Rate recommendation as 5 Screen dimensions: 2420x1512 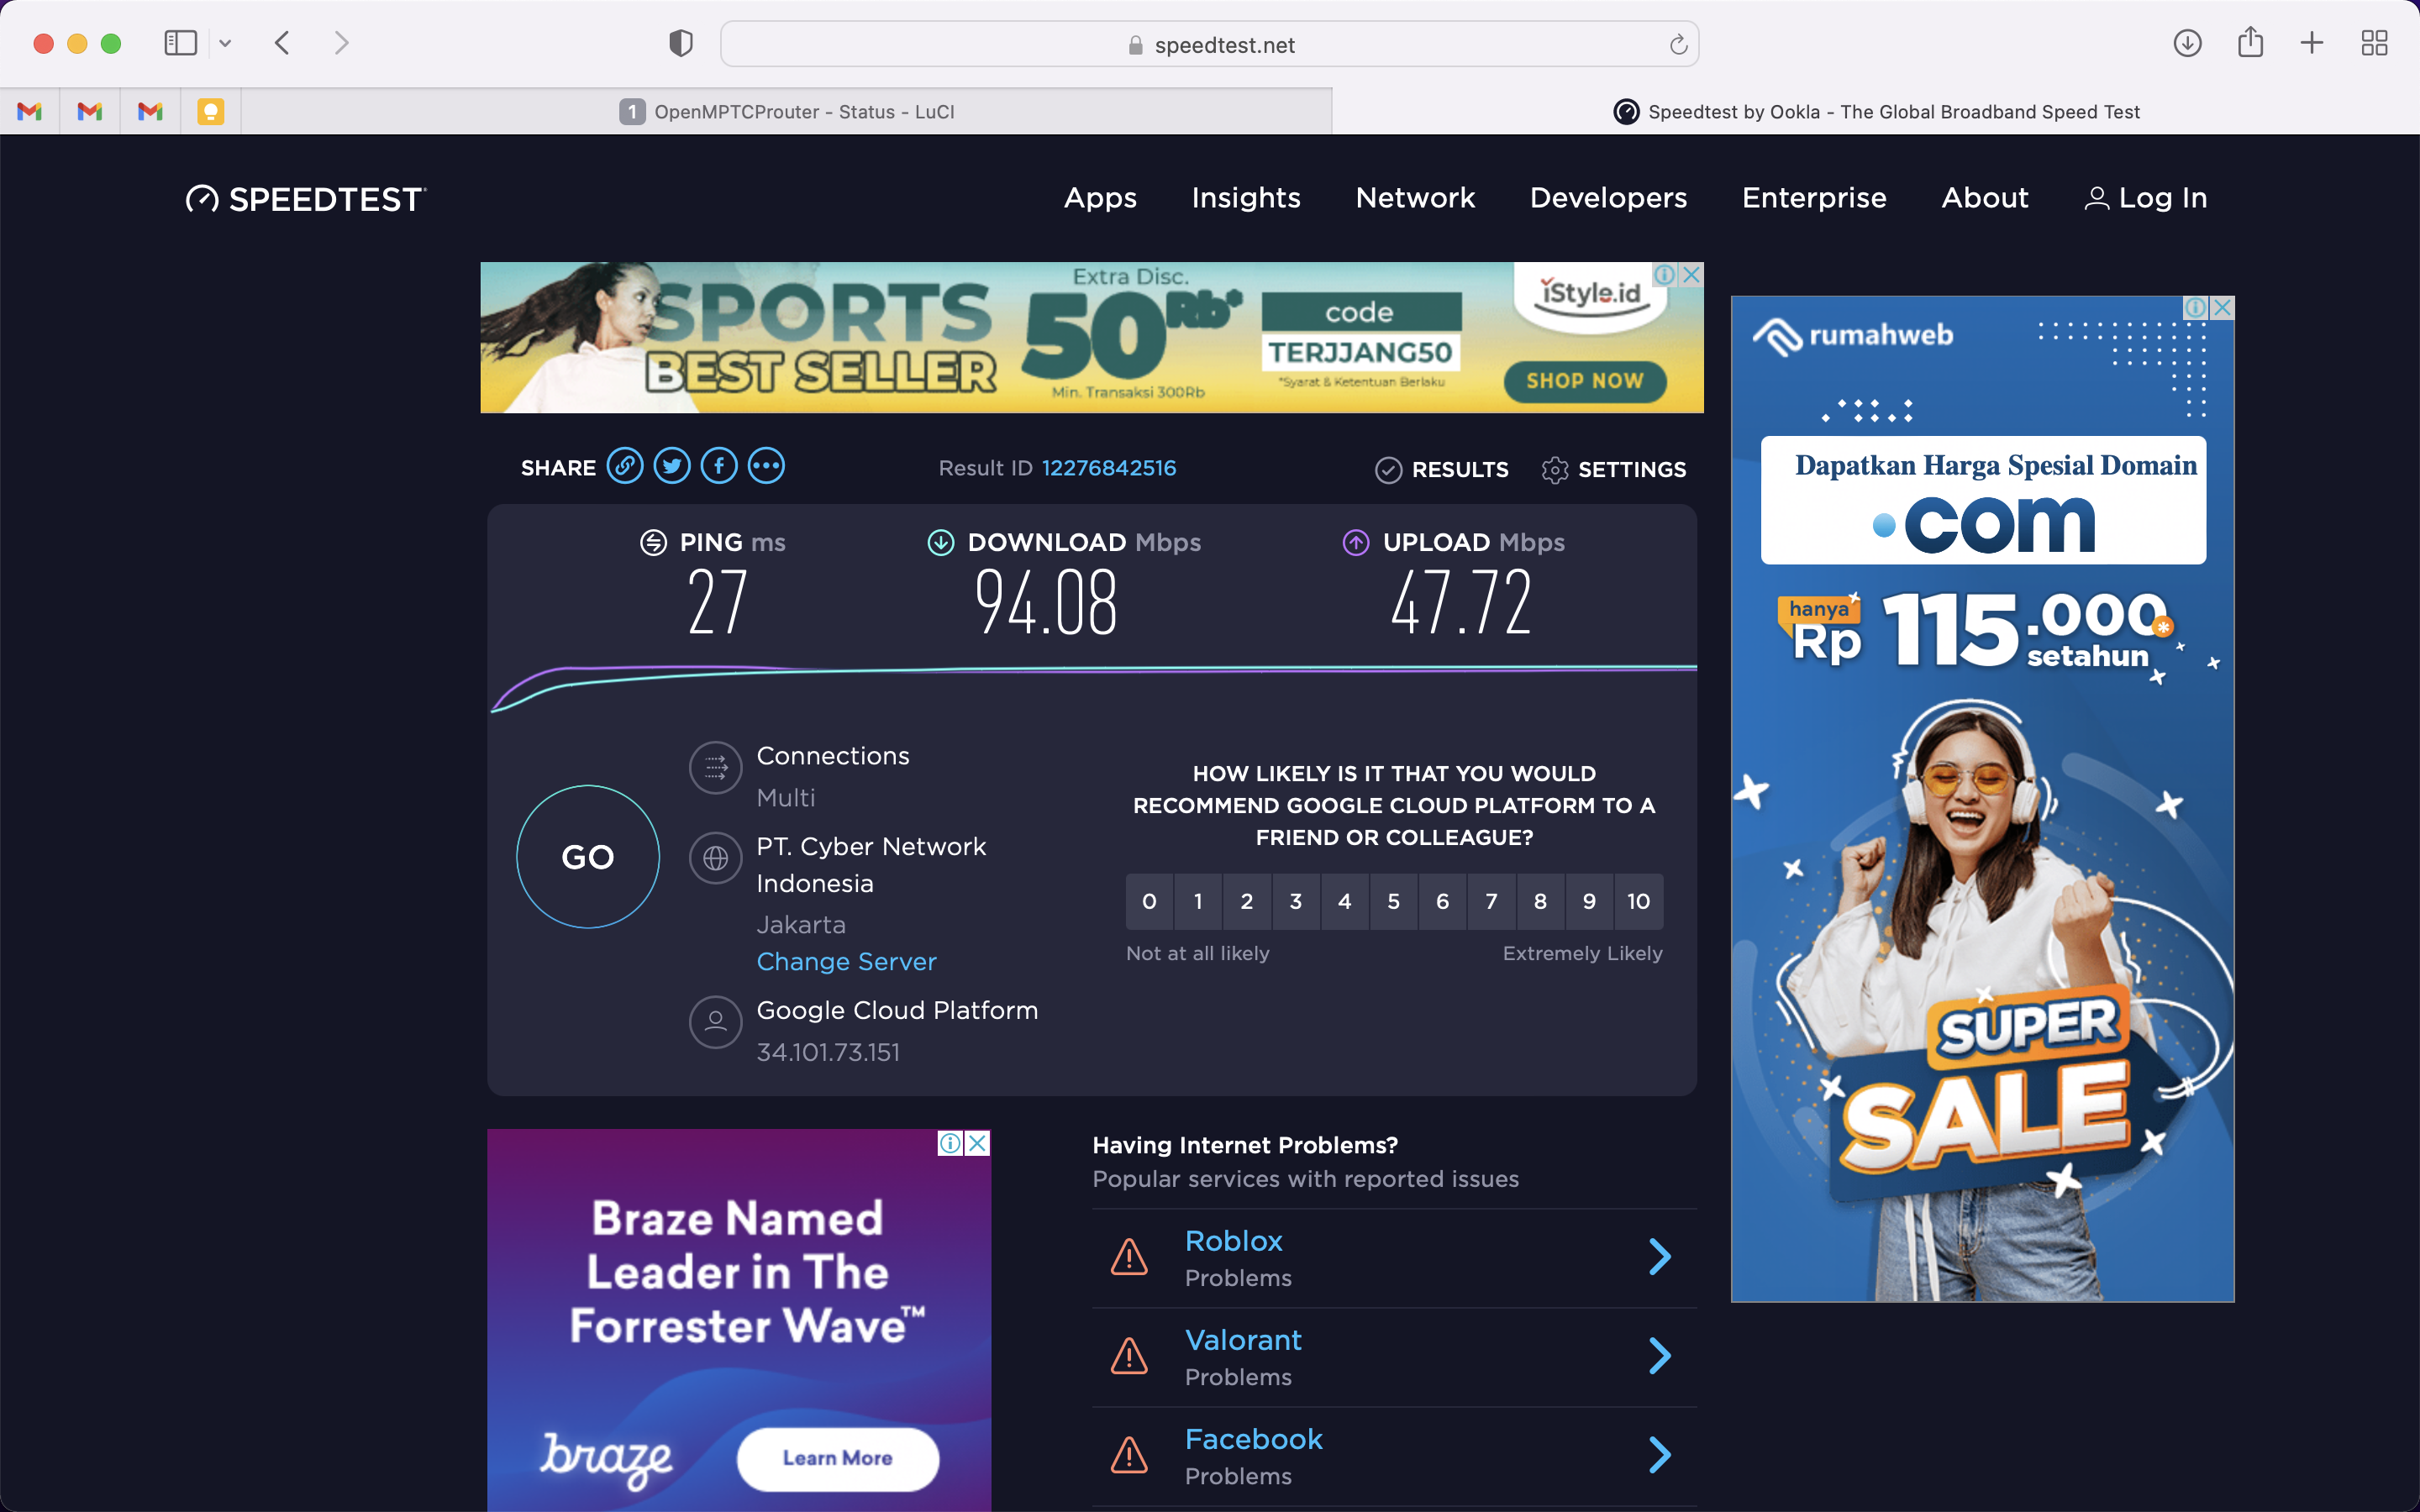point(1394,901)
